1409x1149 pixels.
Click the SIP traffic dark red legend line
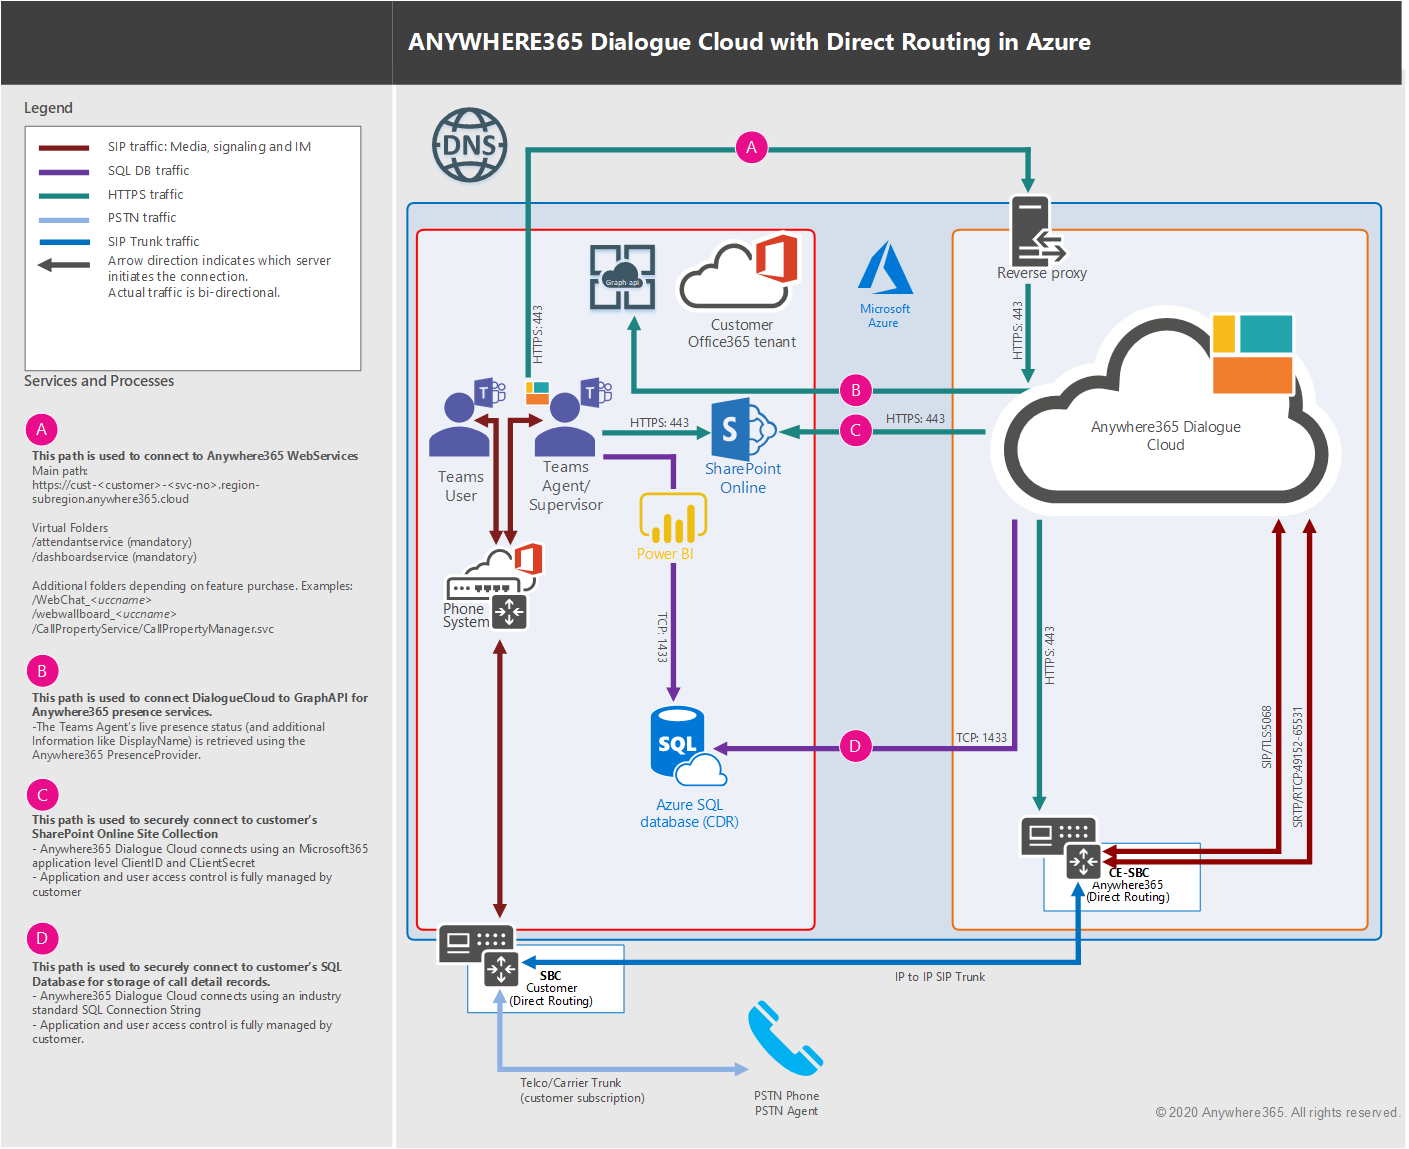pos(64,148)
